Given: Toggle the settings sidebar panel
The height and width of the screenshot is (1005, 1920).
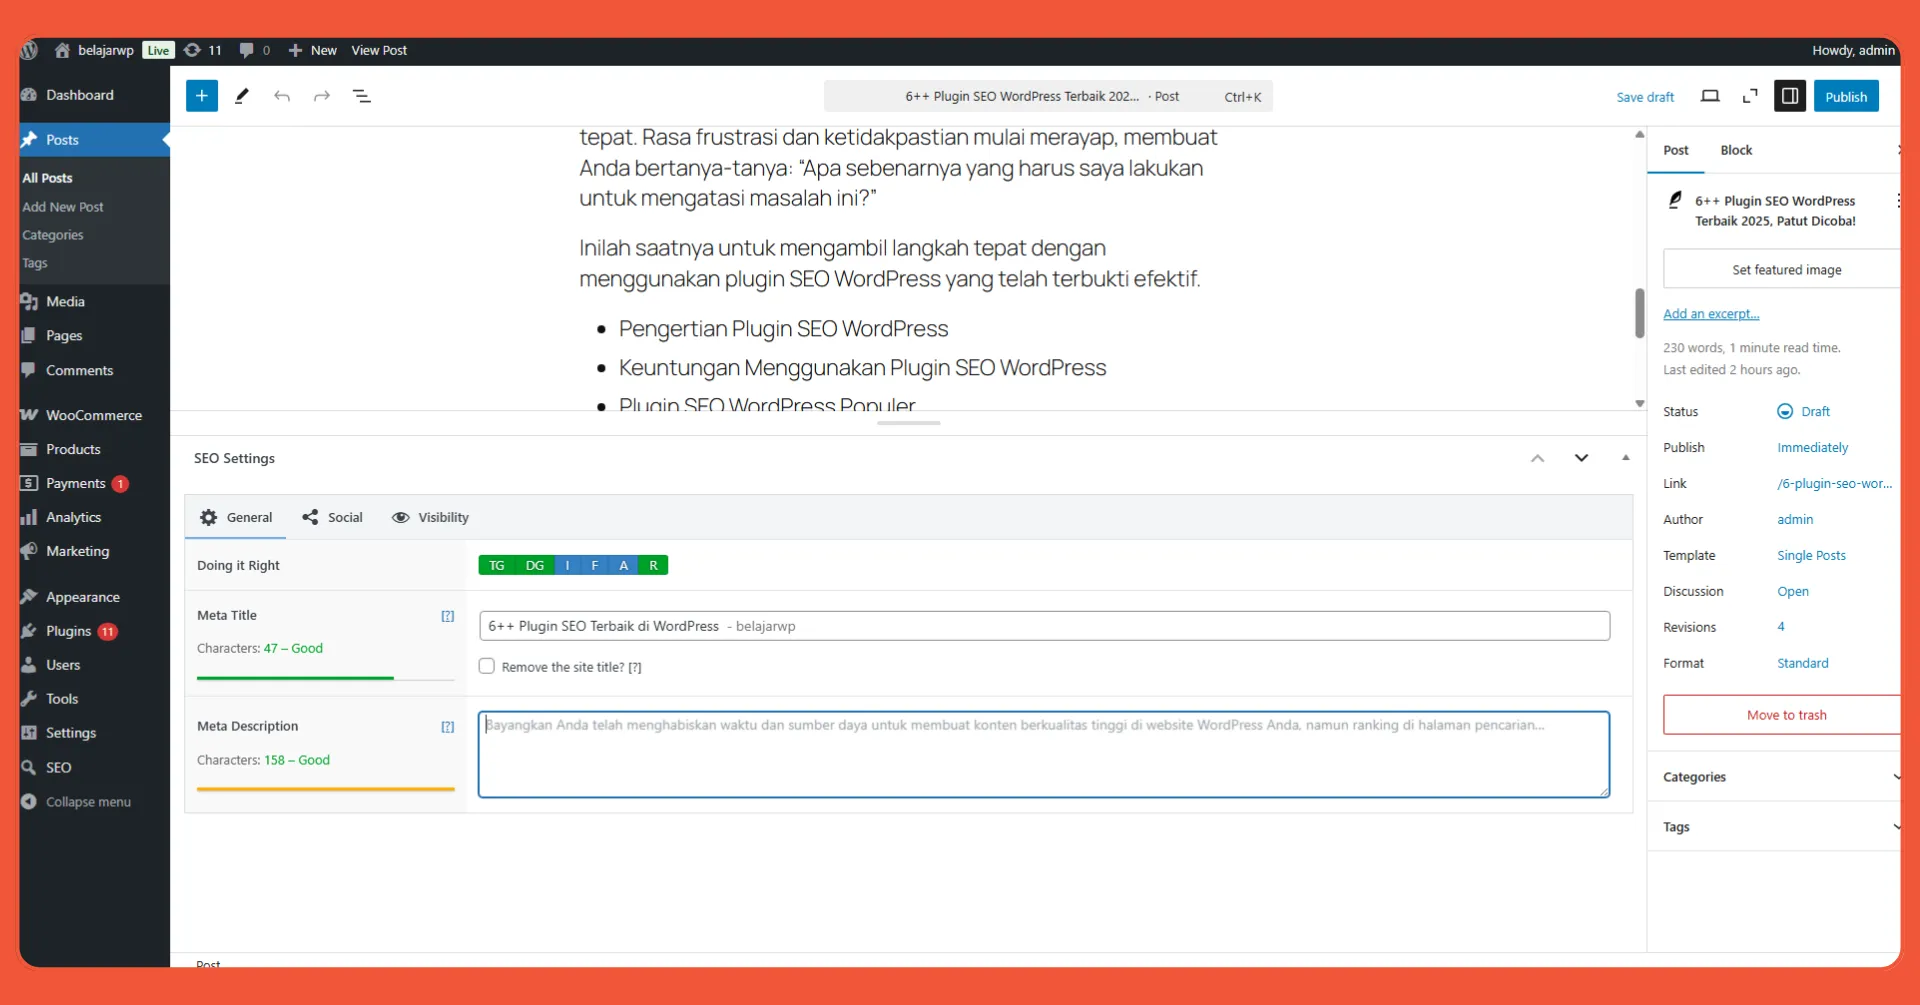Looking at the screenshot, I should [1790, 95].
